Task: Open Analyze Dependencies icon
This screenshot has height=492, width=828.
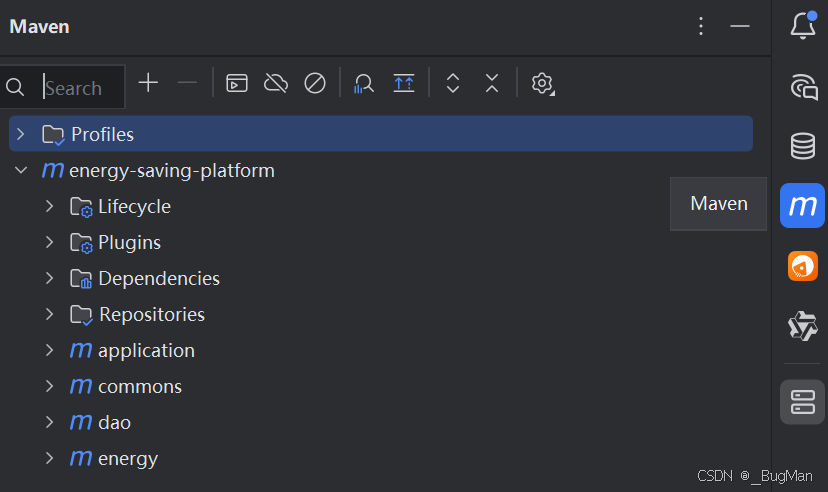Action: point(364,83)
